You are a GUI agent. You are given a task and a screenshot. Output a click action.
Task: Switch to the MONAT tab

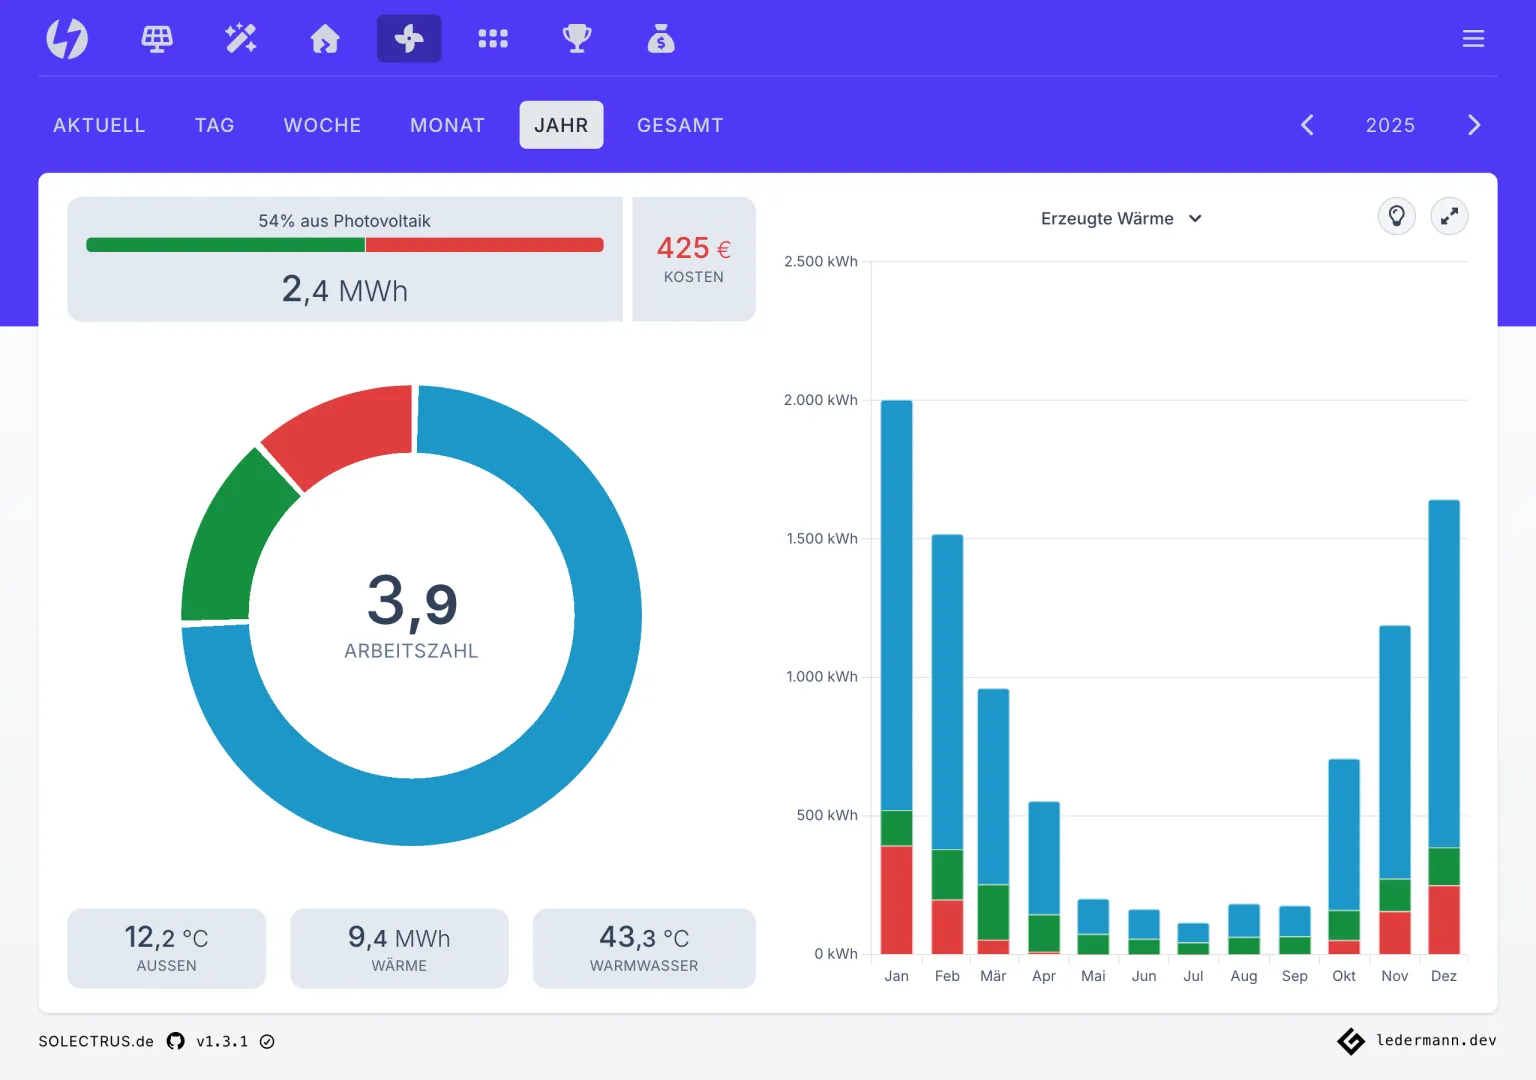[x=447, y=125]
